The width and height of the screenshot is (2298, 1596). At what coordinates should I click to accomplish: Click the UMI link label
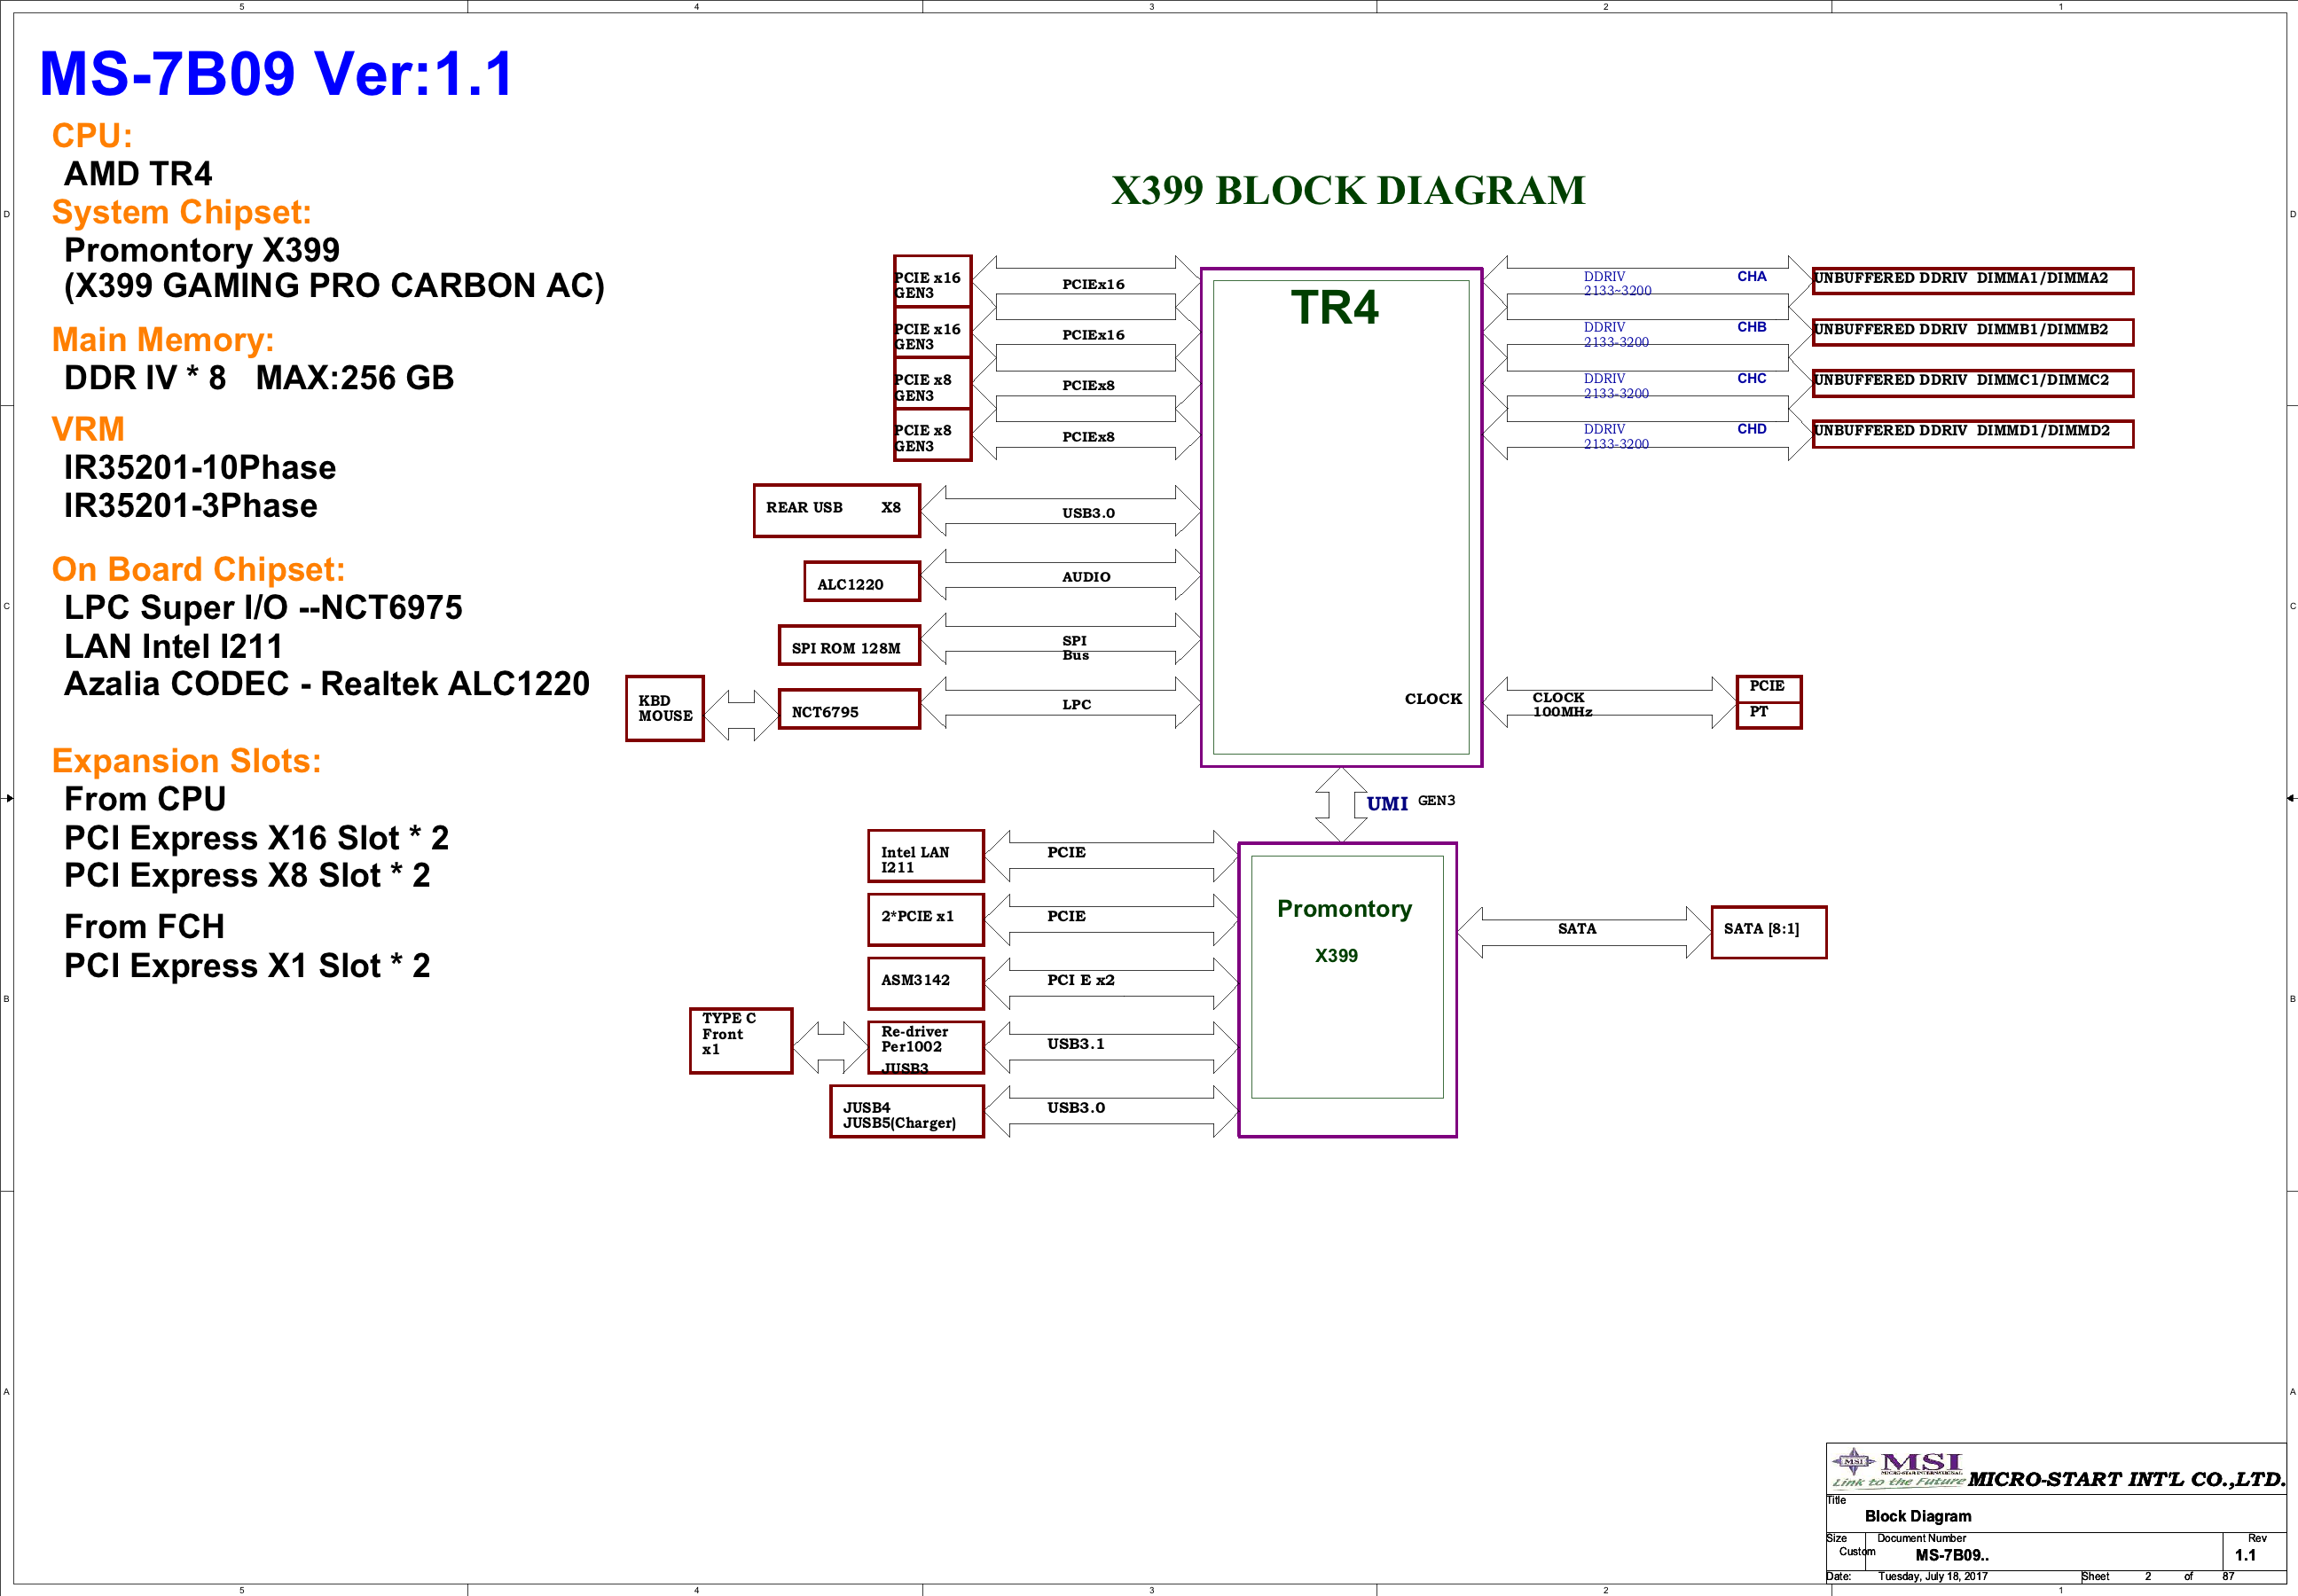tap(1387, 804)
